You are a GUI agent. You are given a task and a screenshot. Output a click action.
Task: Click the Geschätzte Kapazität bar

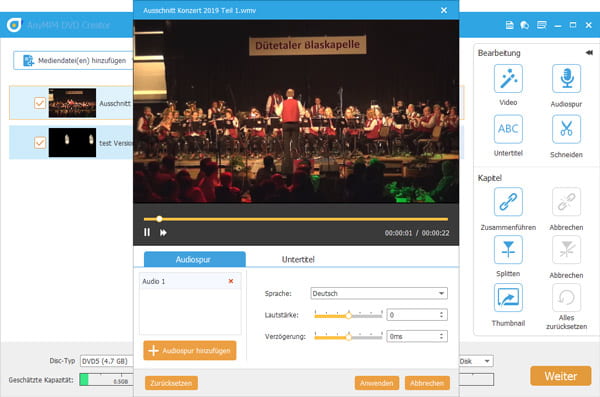pyautogui.click(x=106, y=380)
